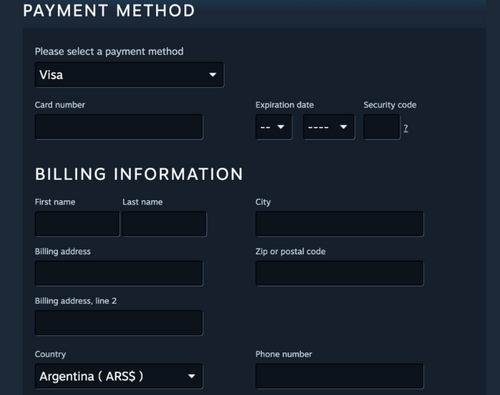Click the 'Billing address' label

click(63, 252)
